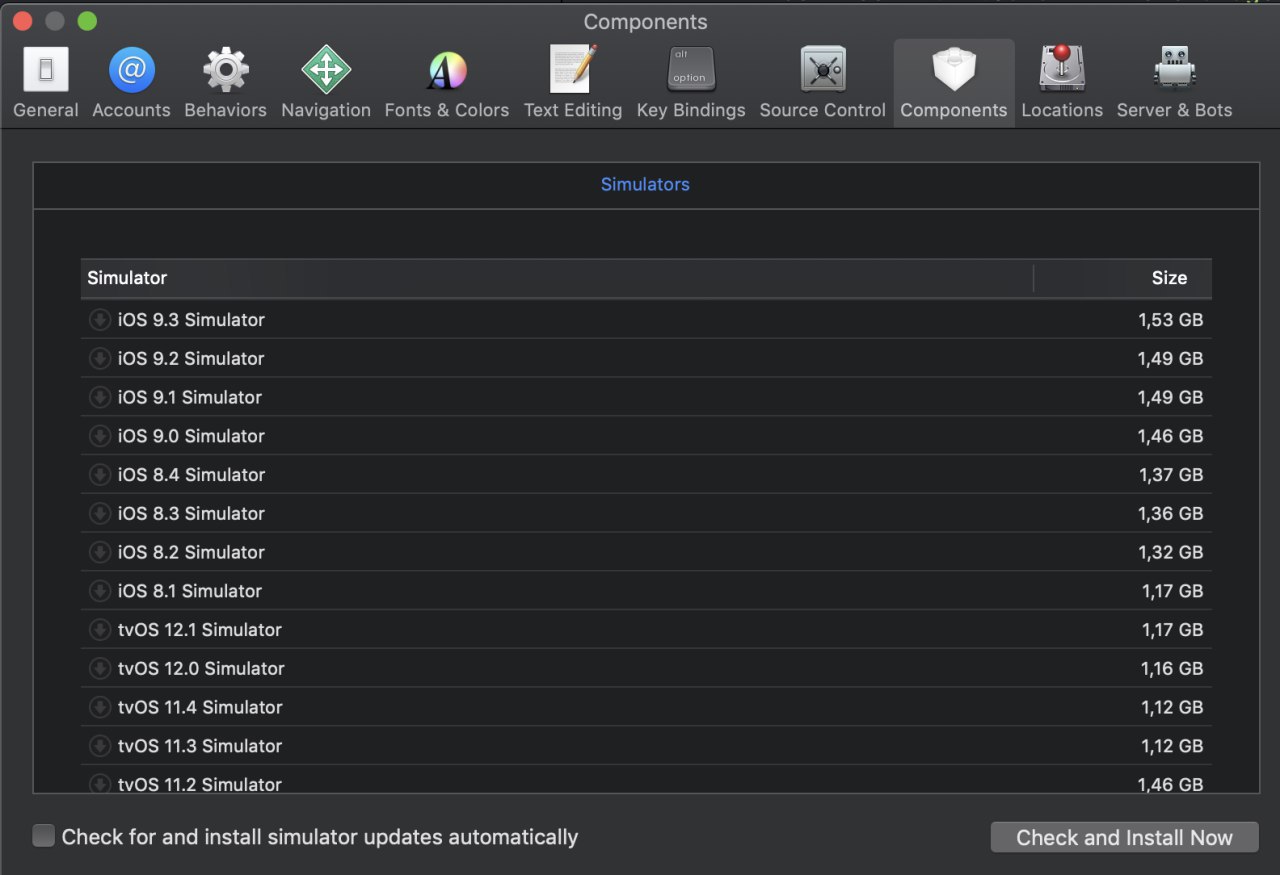Download the iOS 8.3 Simulator

[99, 513]
